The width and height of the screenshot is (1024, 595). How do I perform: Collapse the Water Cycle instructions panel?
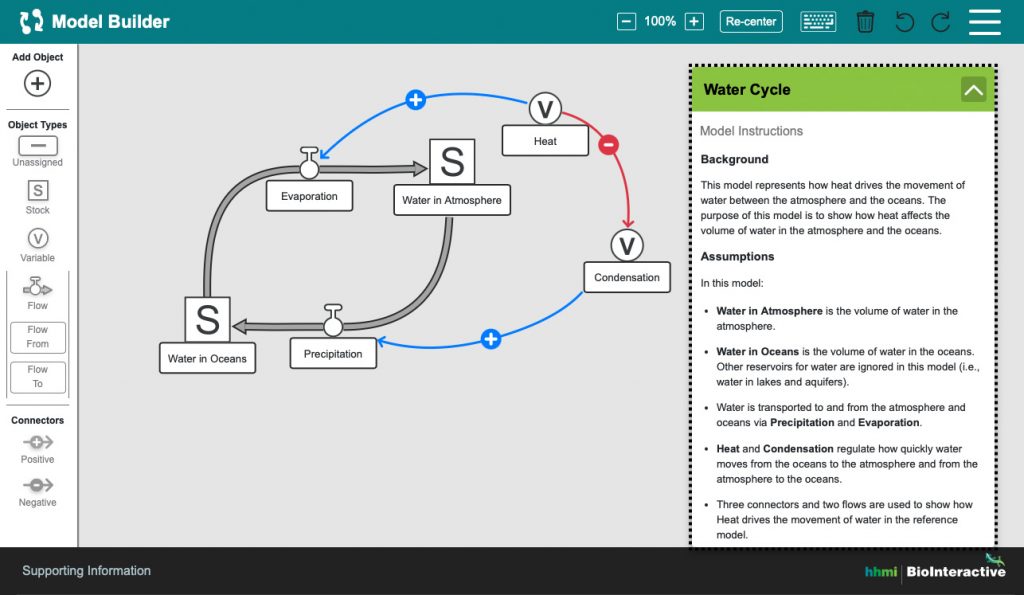[x=974, y=89]
